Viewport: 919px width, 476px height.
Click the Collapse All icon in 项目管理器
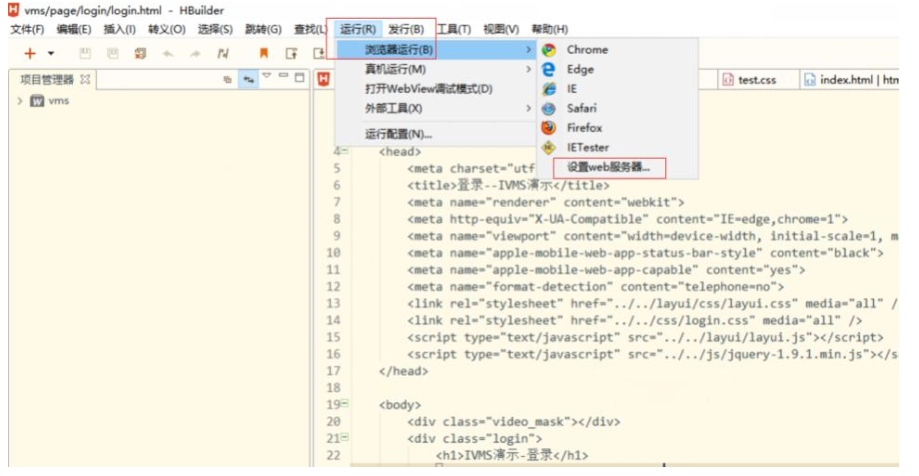point(227,79)
